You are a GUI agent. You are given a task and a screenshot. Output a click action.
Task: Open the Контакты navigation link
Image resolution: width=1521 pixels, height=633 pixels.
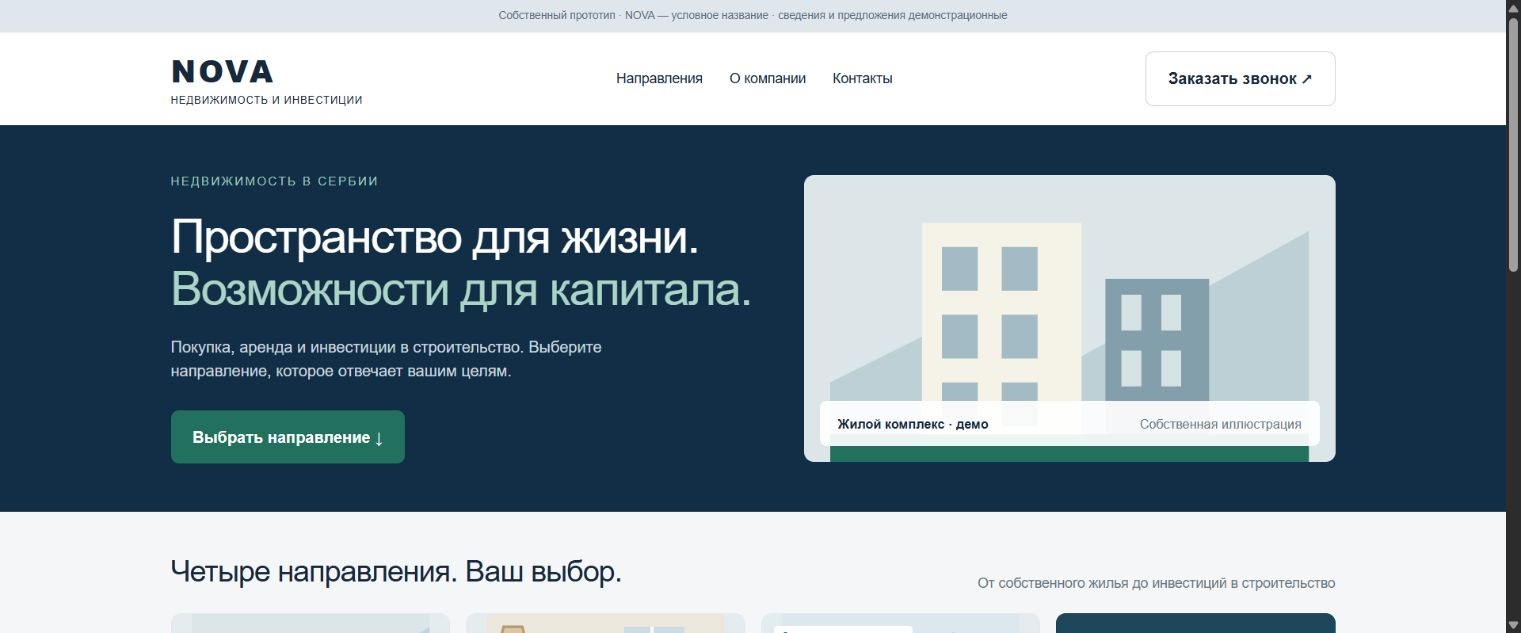(x=862, y=78)
